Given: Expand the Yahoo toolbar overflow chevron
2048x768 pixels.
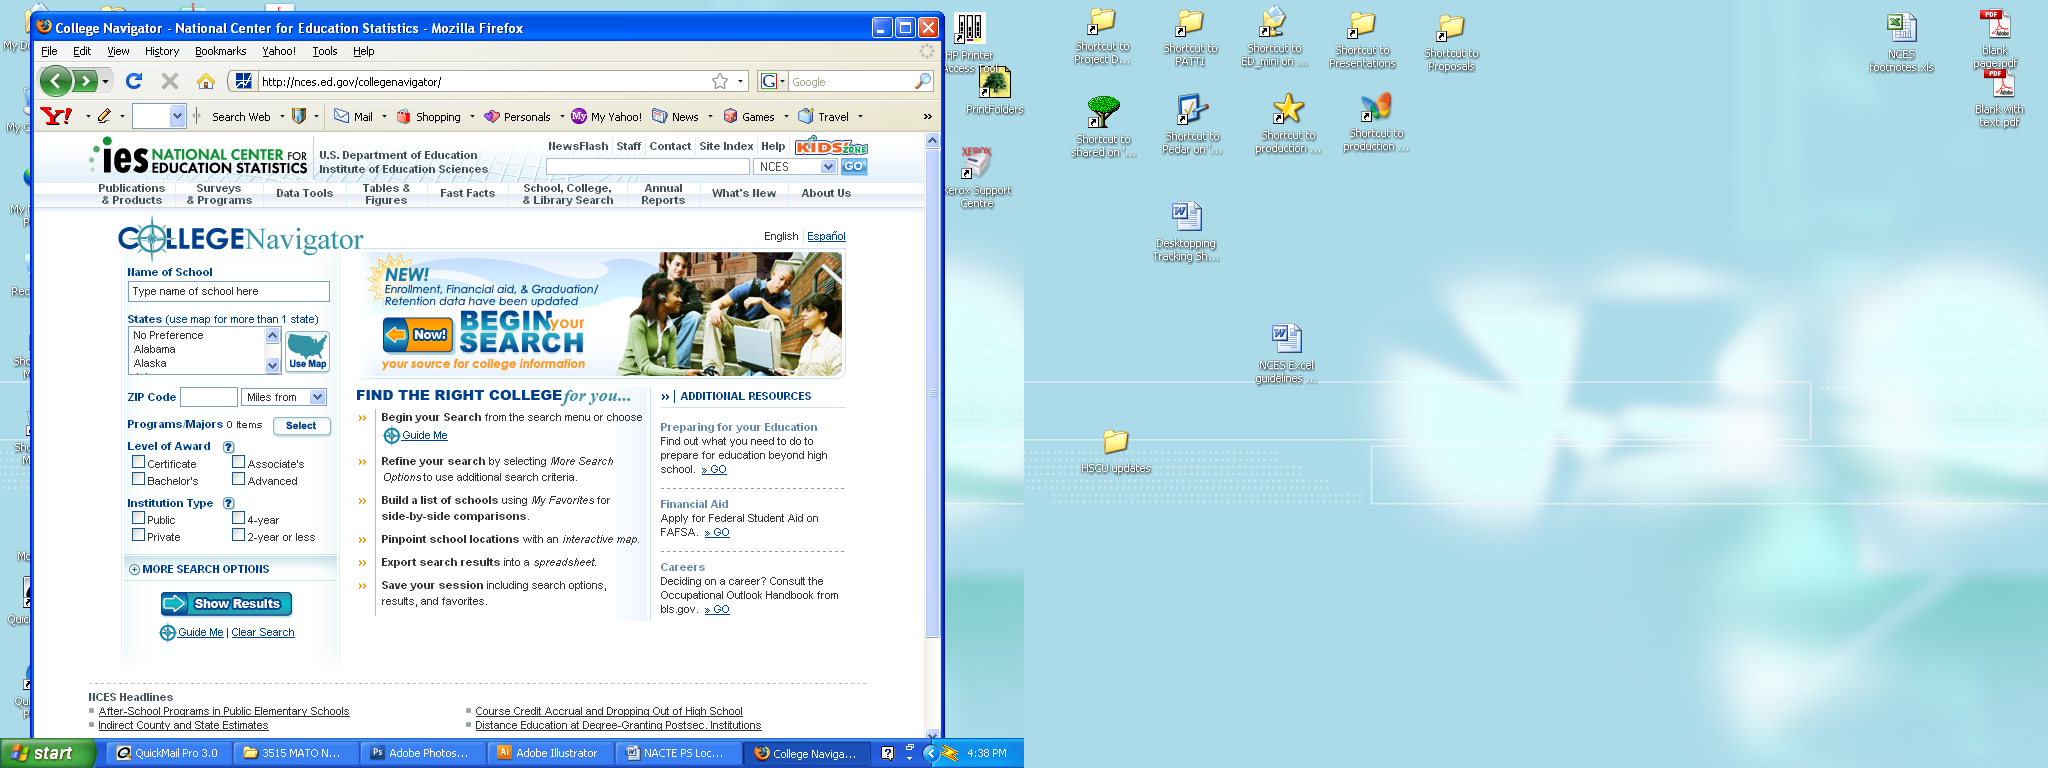Looking at the screenshot, I should (x=927, y=116).
